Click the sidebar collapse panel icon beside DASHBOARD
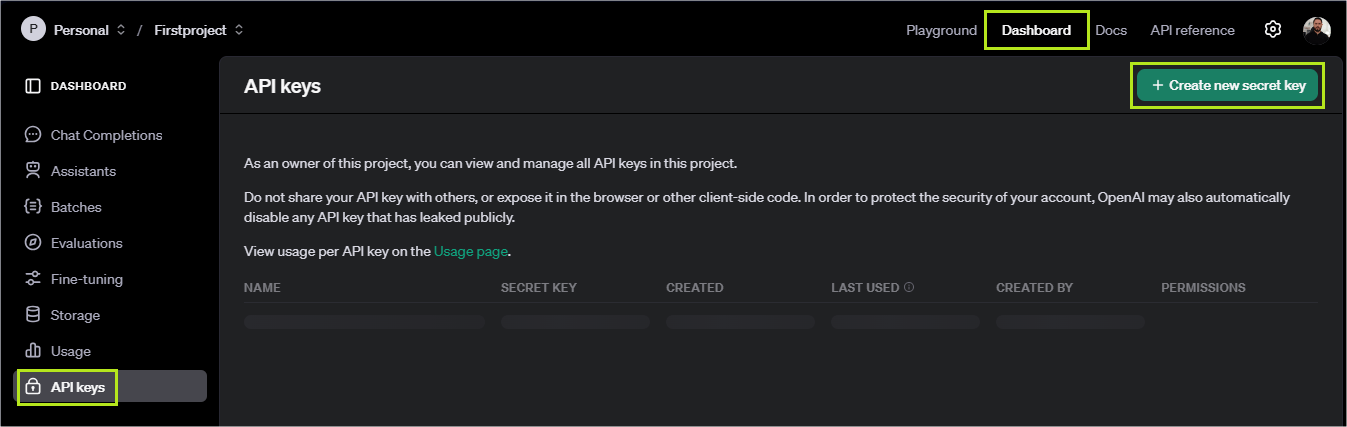 click(x=33, y=86)
